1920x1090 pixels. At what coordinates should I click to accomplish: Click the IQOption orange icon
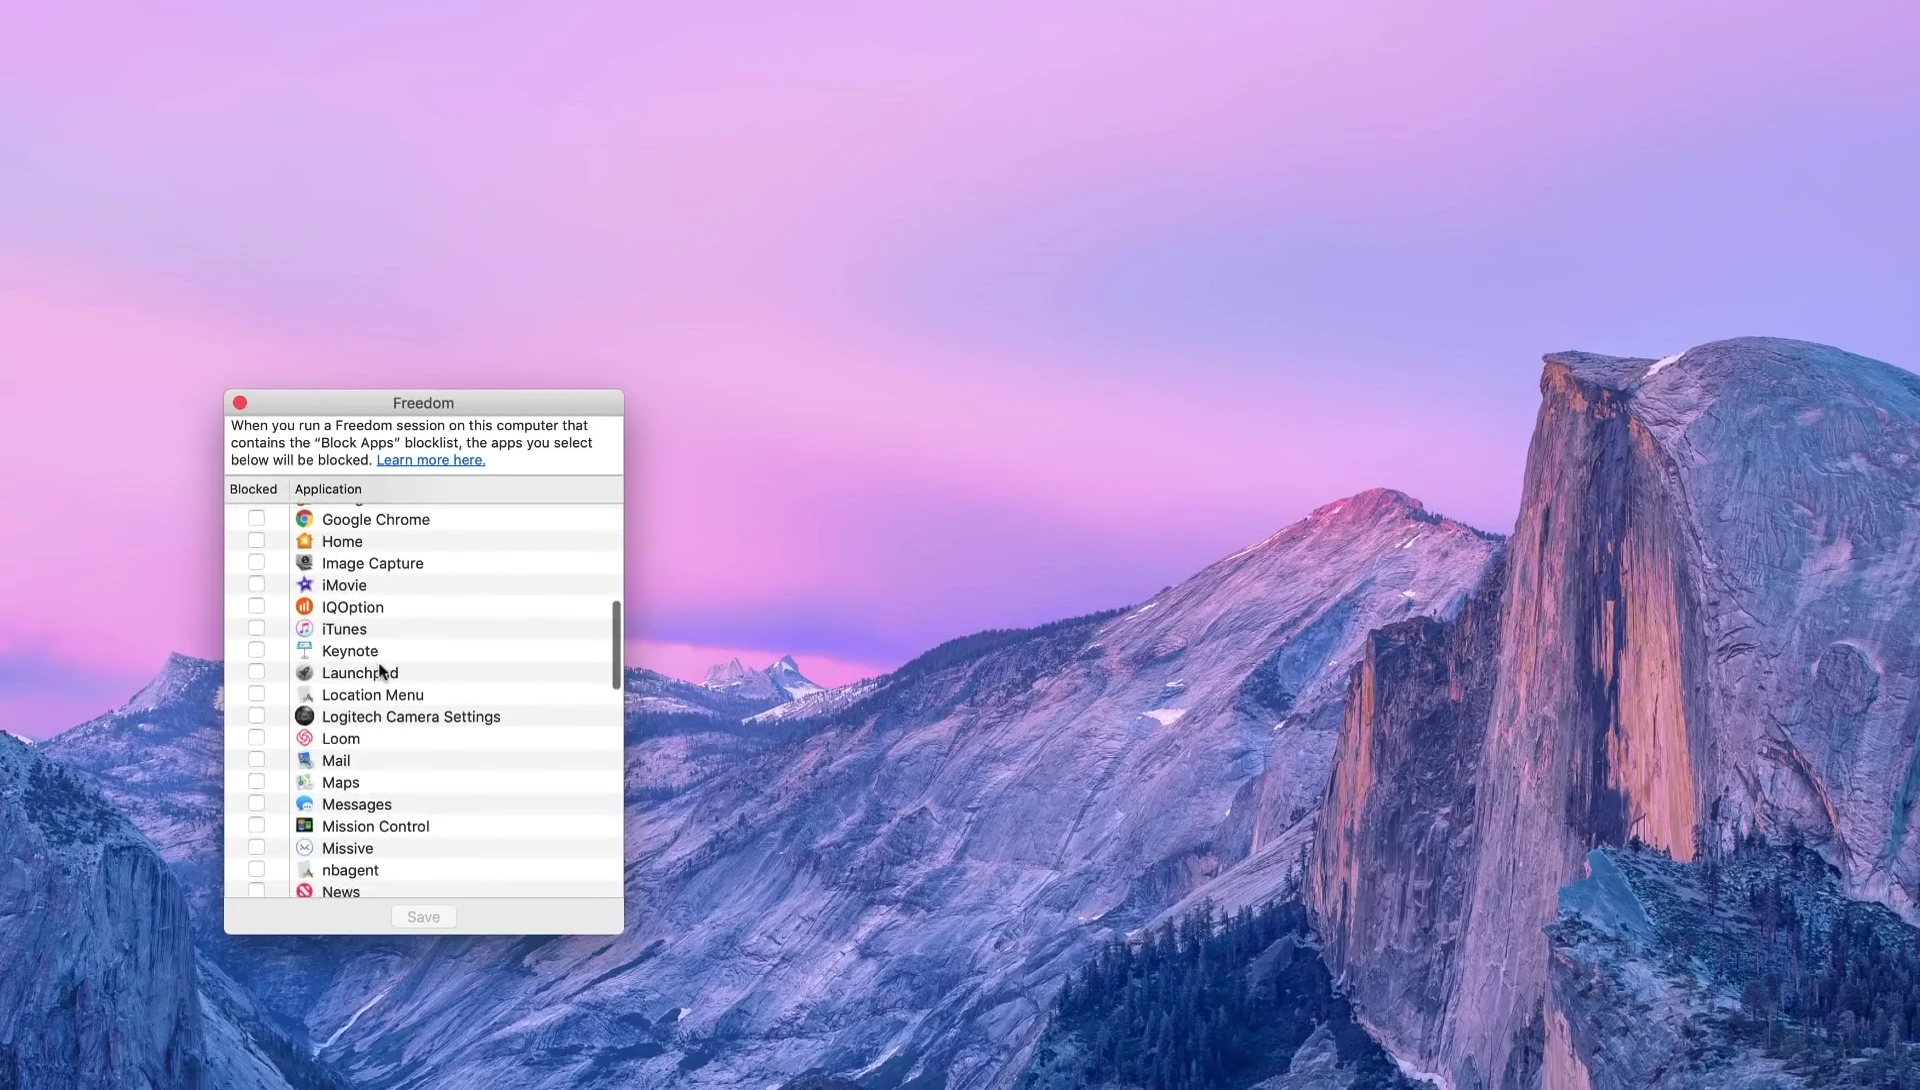coord(305,607)
